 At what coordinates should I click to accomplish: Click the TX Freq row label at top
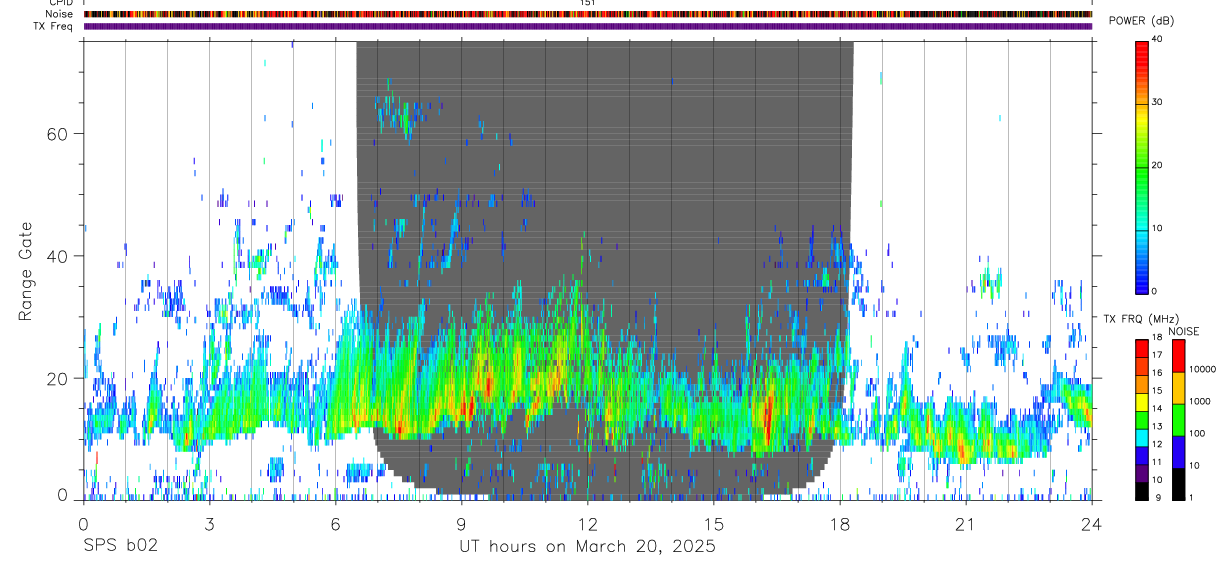point(54,26)
